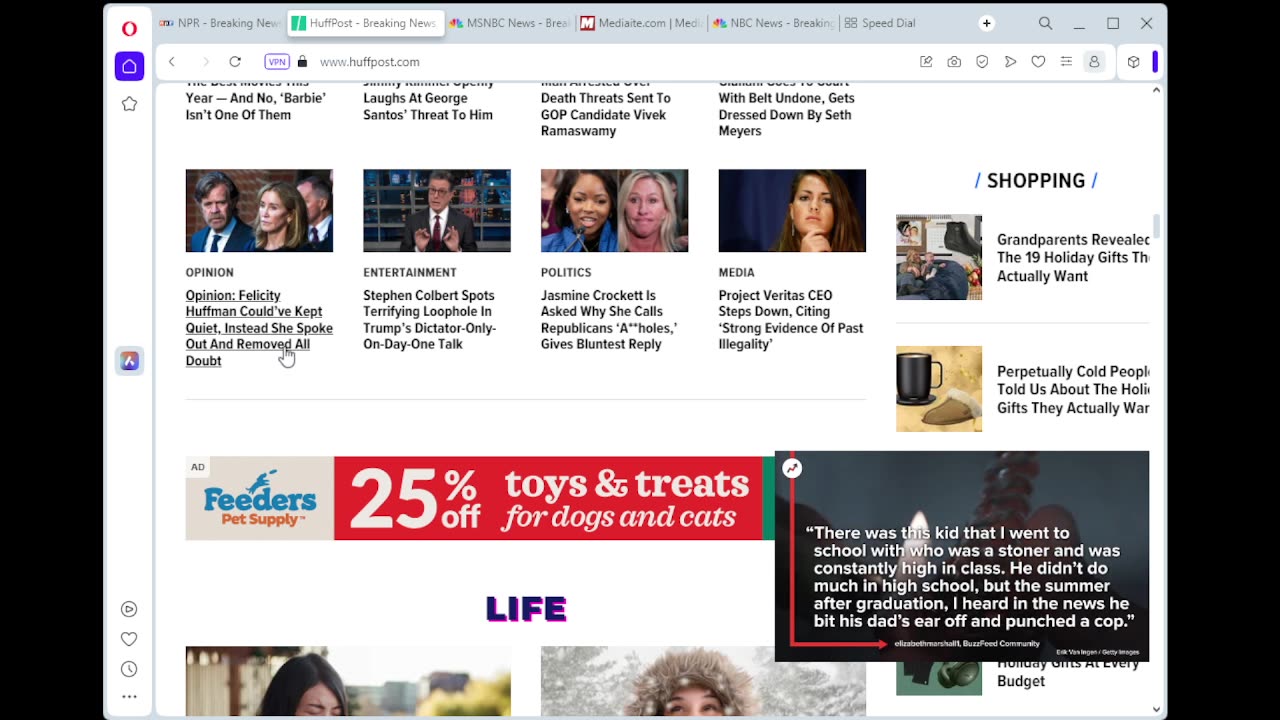The width and height of the screenshot is (1280, 720).
Task: Open Jasmine Crockett article headline
Action: [x=609, y=320]
